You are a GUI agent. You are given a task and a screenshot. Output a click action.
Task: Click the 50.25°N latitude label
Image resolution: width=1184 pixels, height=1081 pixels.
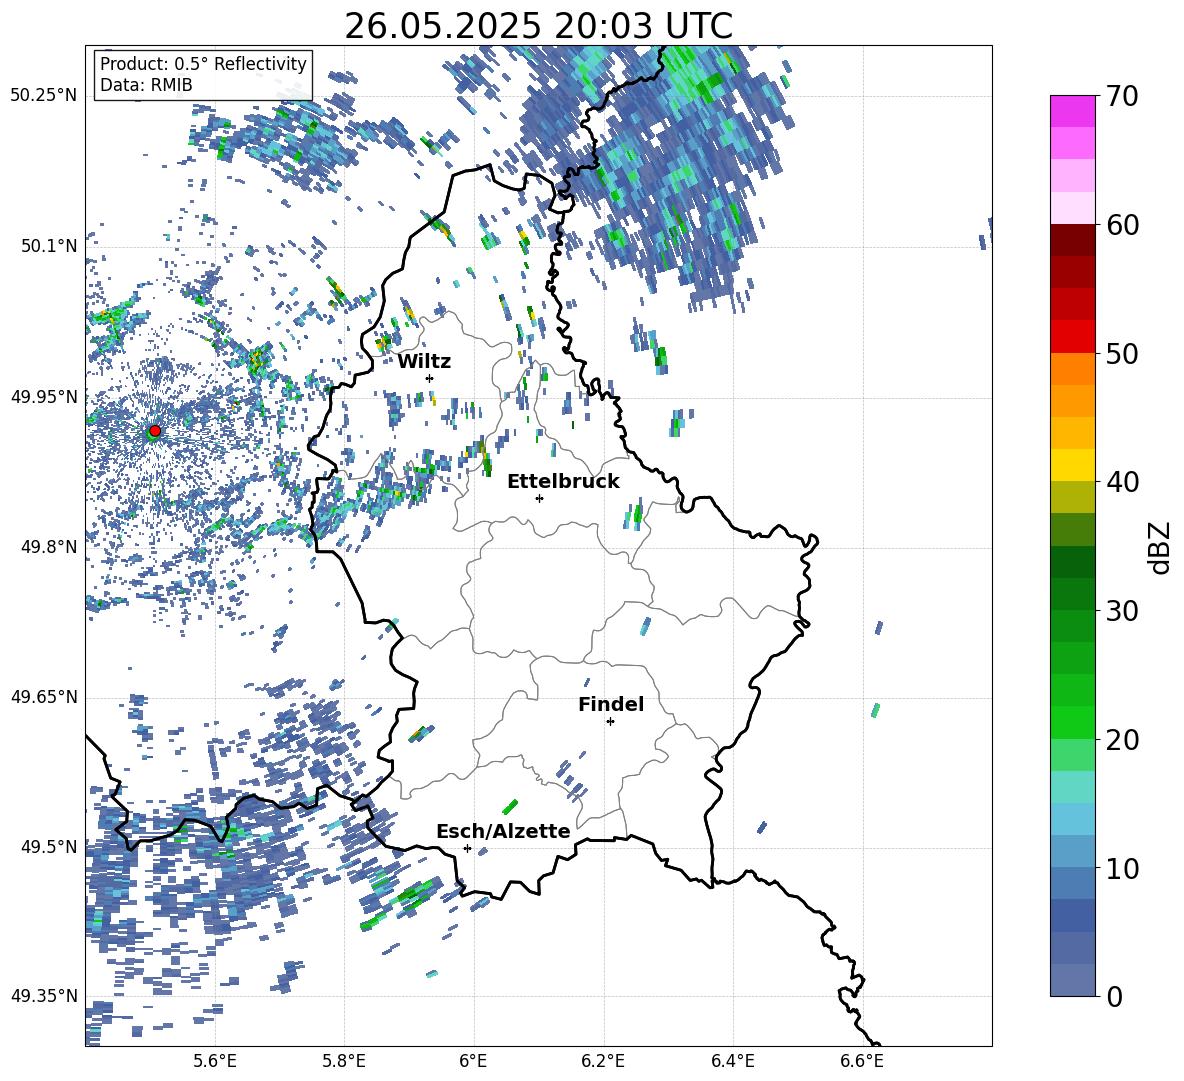click(x=44, y=96)
